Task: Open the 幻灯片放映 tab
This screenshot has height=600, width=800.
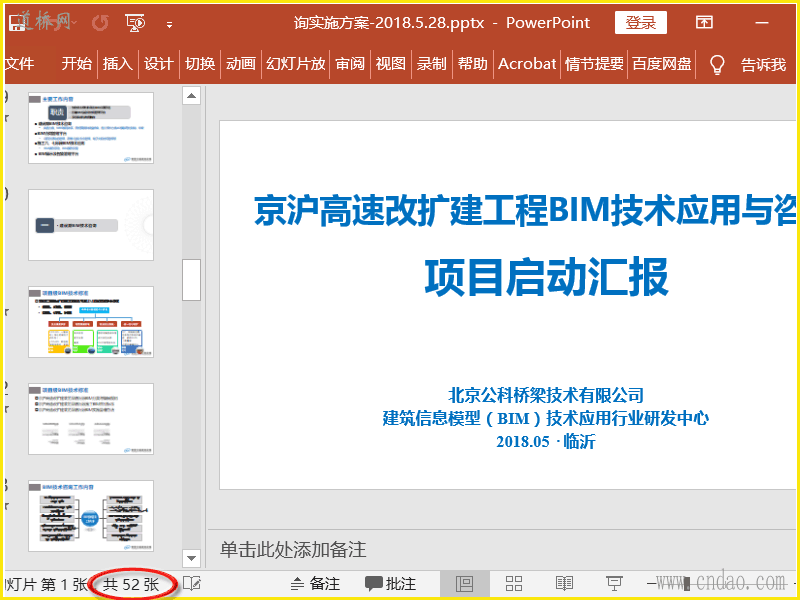Action: (295, 64)
